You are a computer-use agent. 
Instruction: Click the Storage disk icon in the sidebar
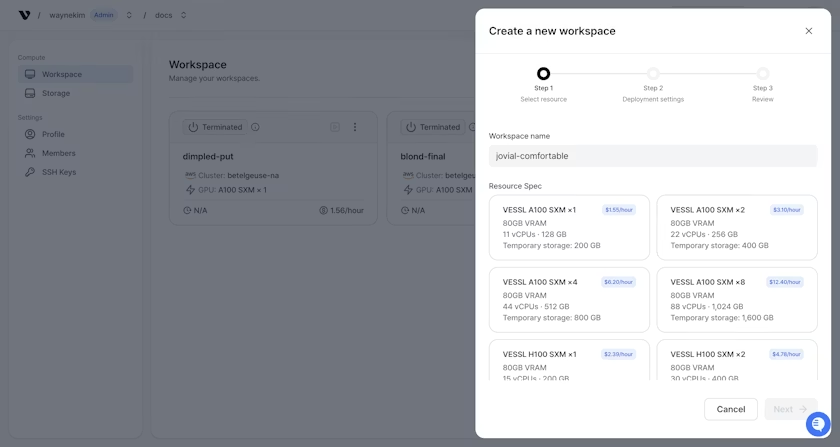point(30,93)
